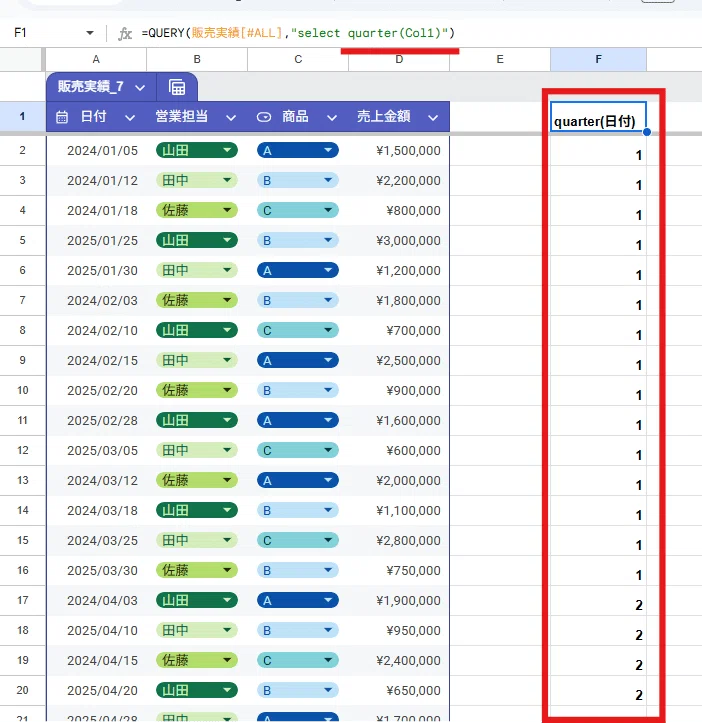Select row 10 header number
Screen dimensions: 702x723
point(22,390)
